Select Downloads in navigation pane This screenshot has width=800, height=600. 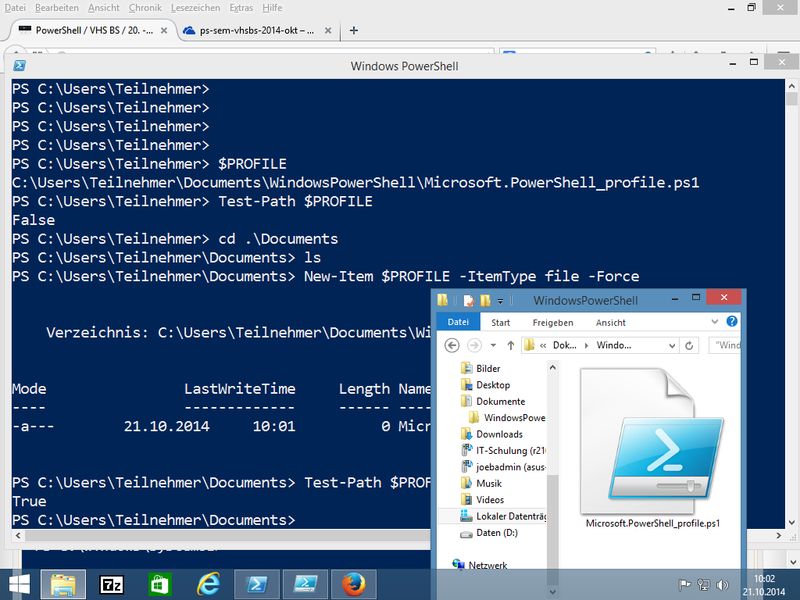[499, 434]
